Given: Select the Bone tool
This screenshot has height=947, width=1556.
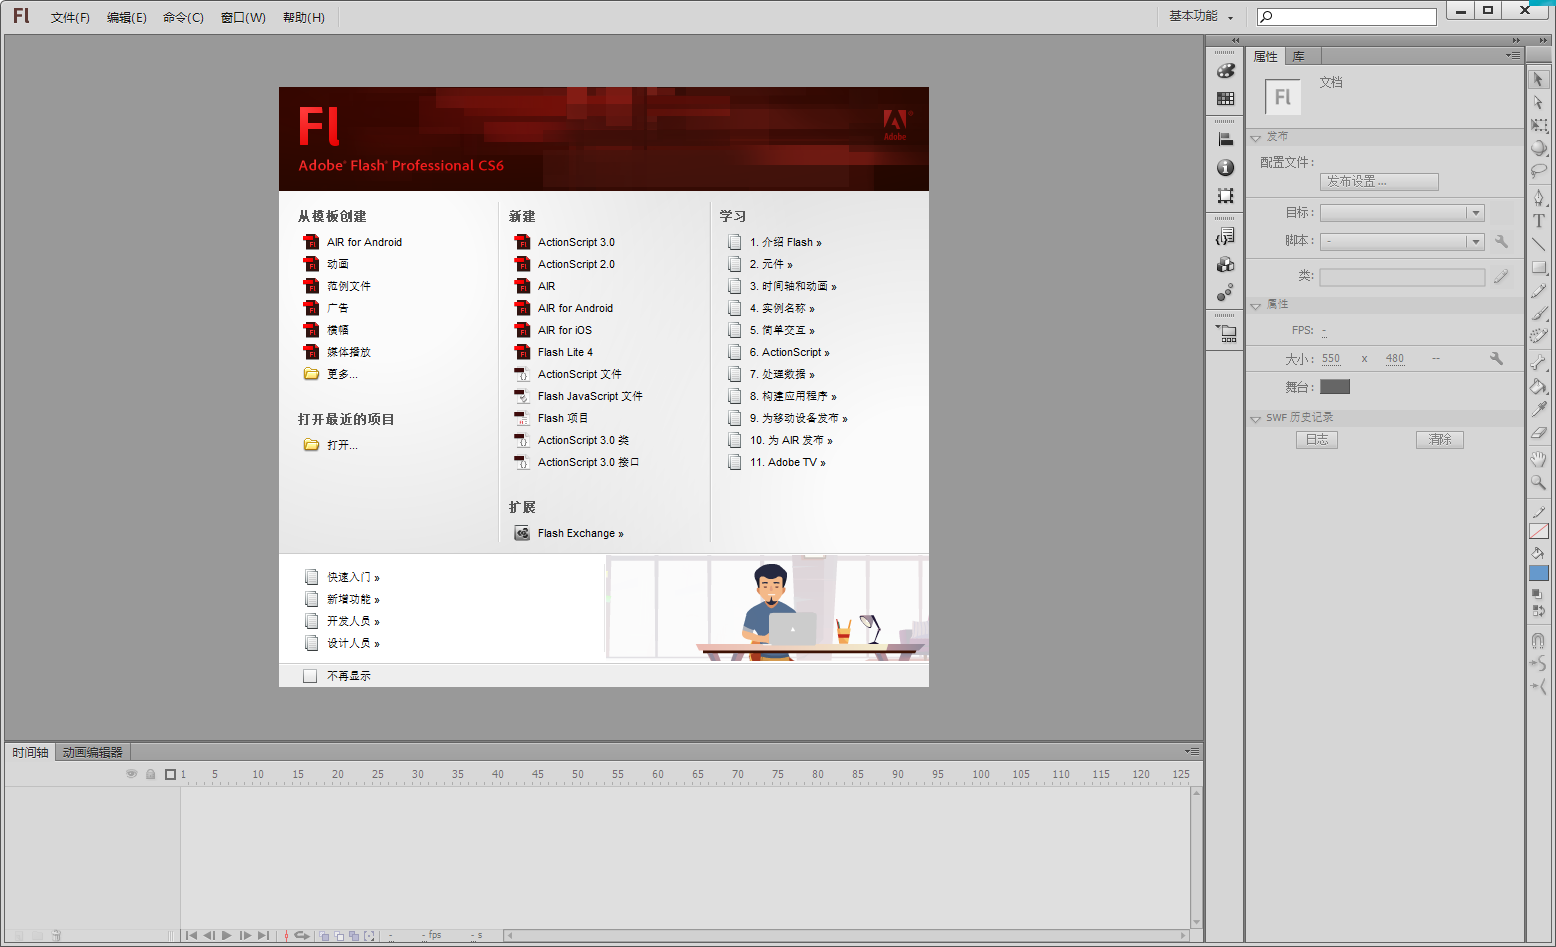Looking at the screenshot, I should pyautogui.click(x=1539, y=363).
